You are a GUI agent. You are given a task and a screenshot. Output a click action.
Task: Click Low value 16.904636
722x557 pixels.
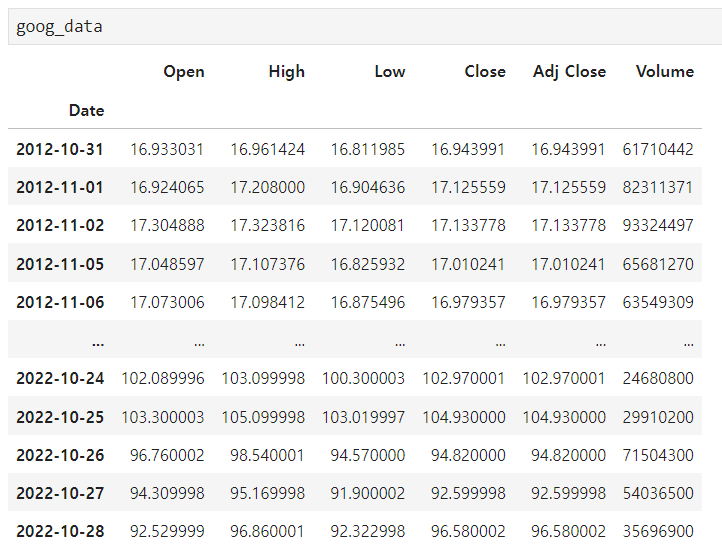[368, 187]
